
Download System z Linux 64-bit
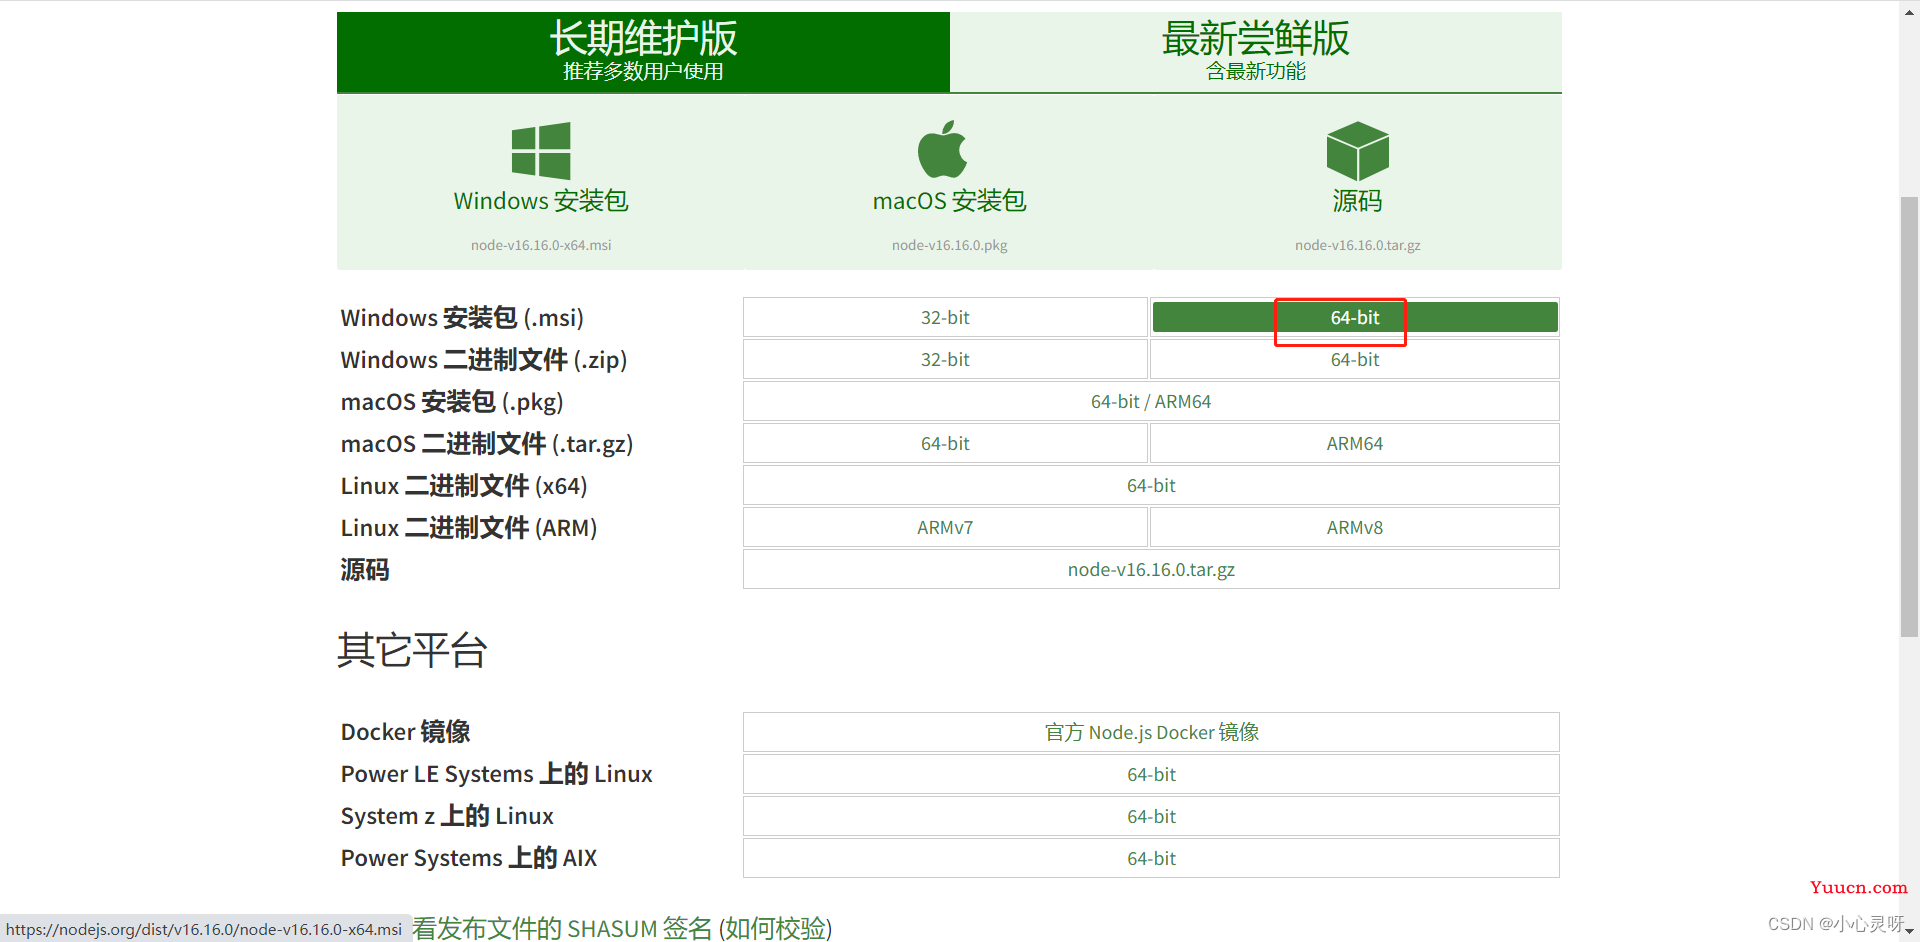1151,816
